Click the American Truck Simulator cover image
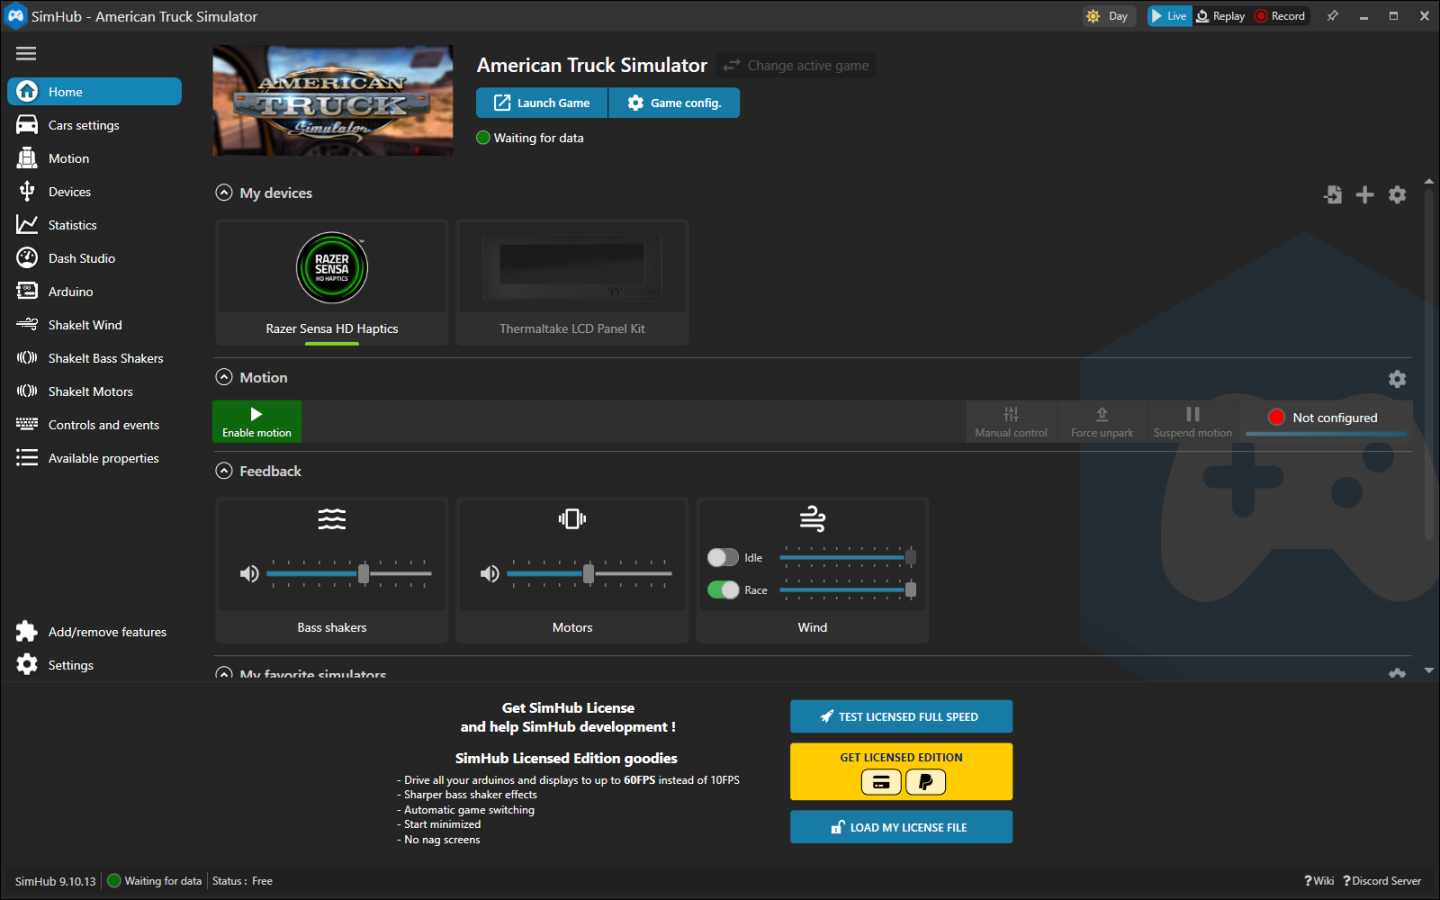The width and height of the screenshot is (1440, 900). click(333, 100)
